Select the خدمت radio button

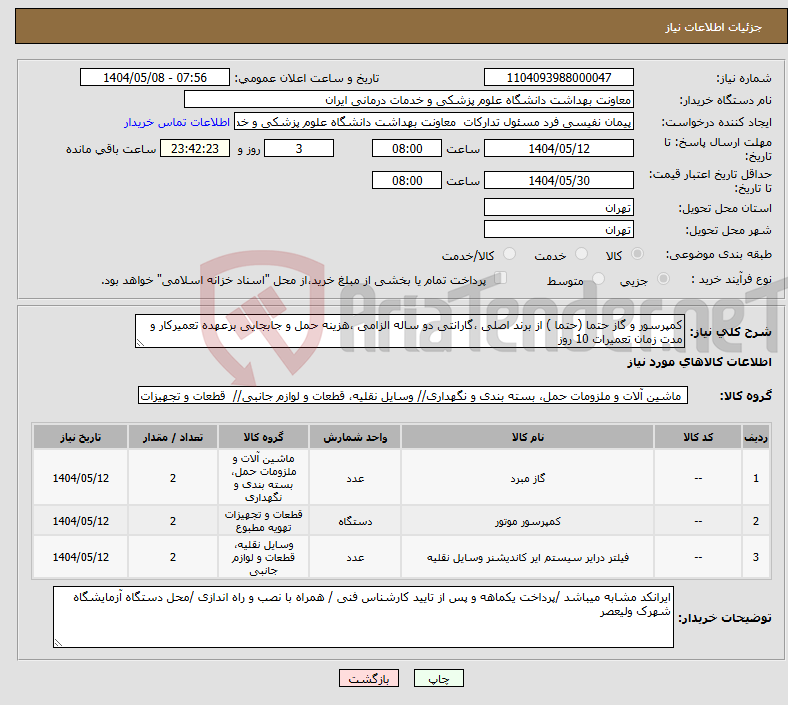581,254
